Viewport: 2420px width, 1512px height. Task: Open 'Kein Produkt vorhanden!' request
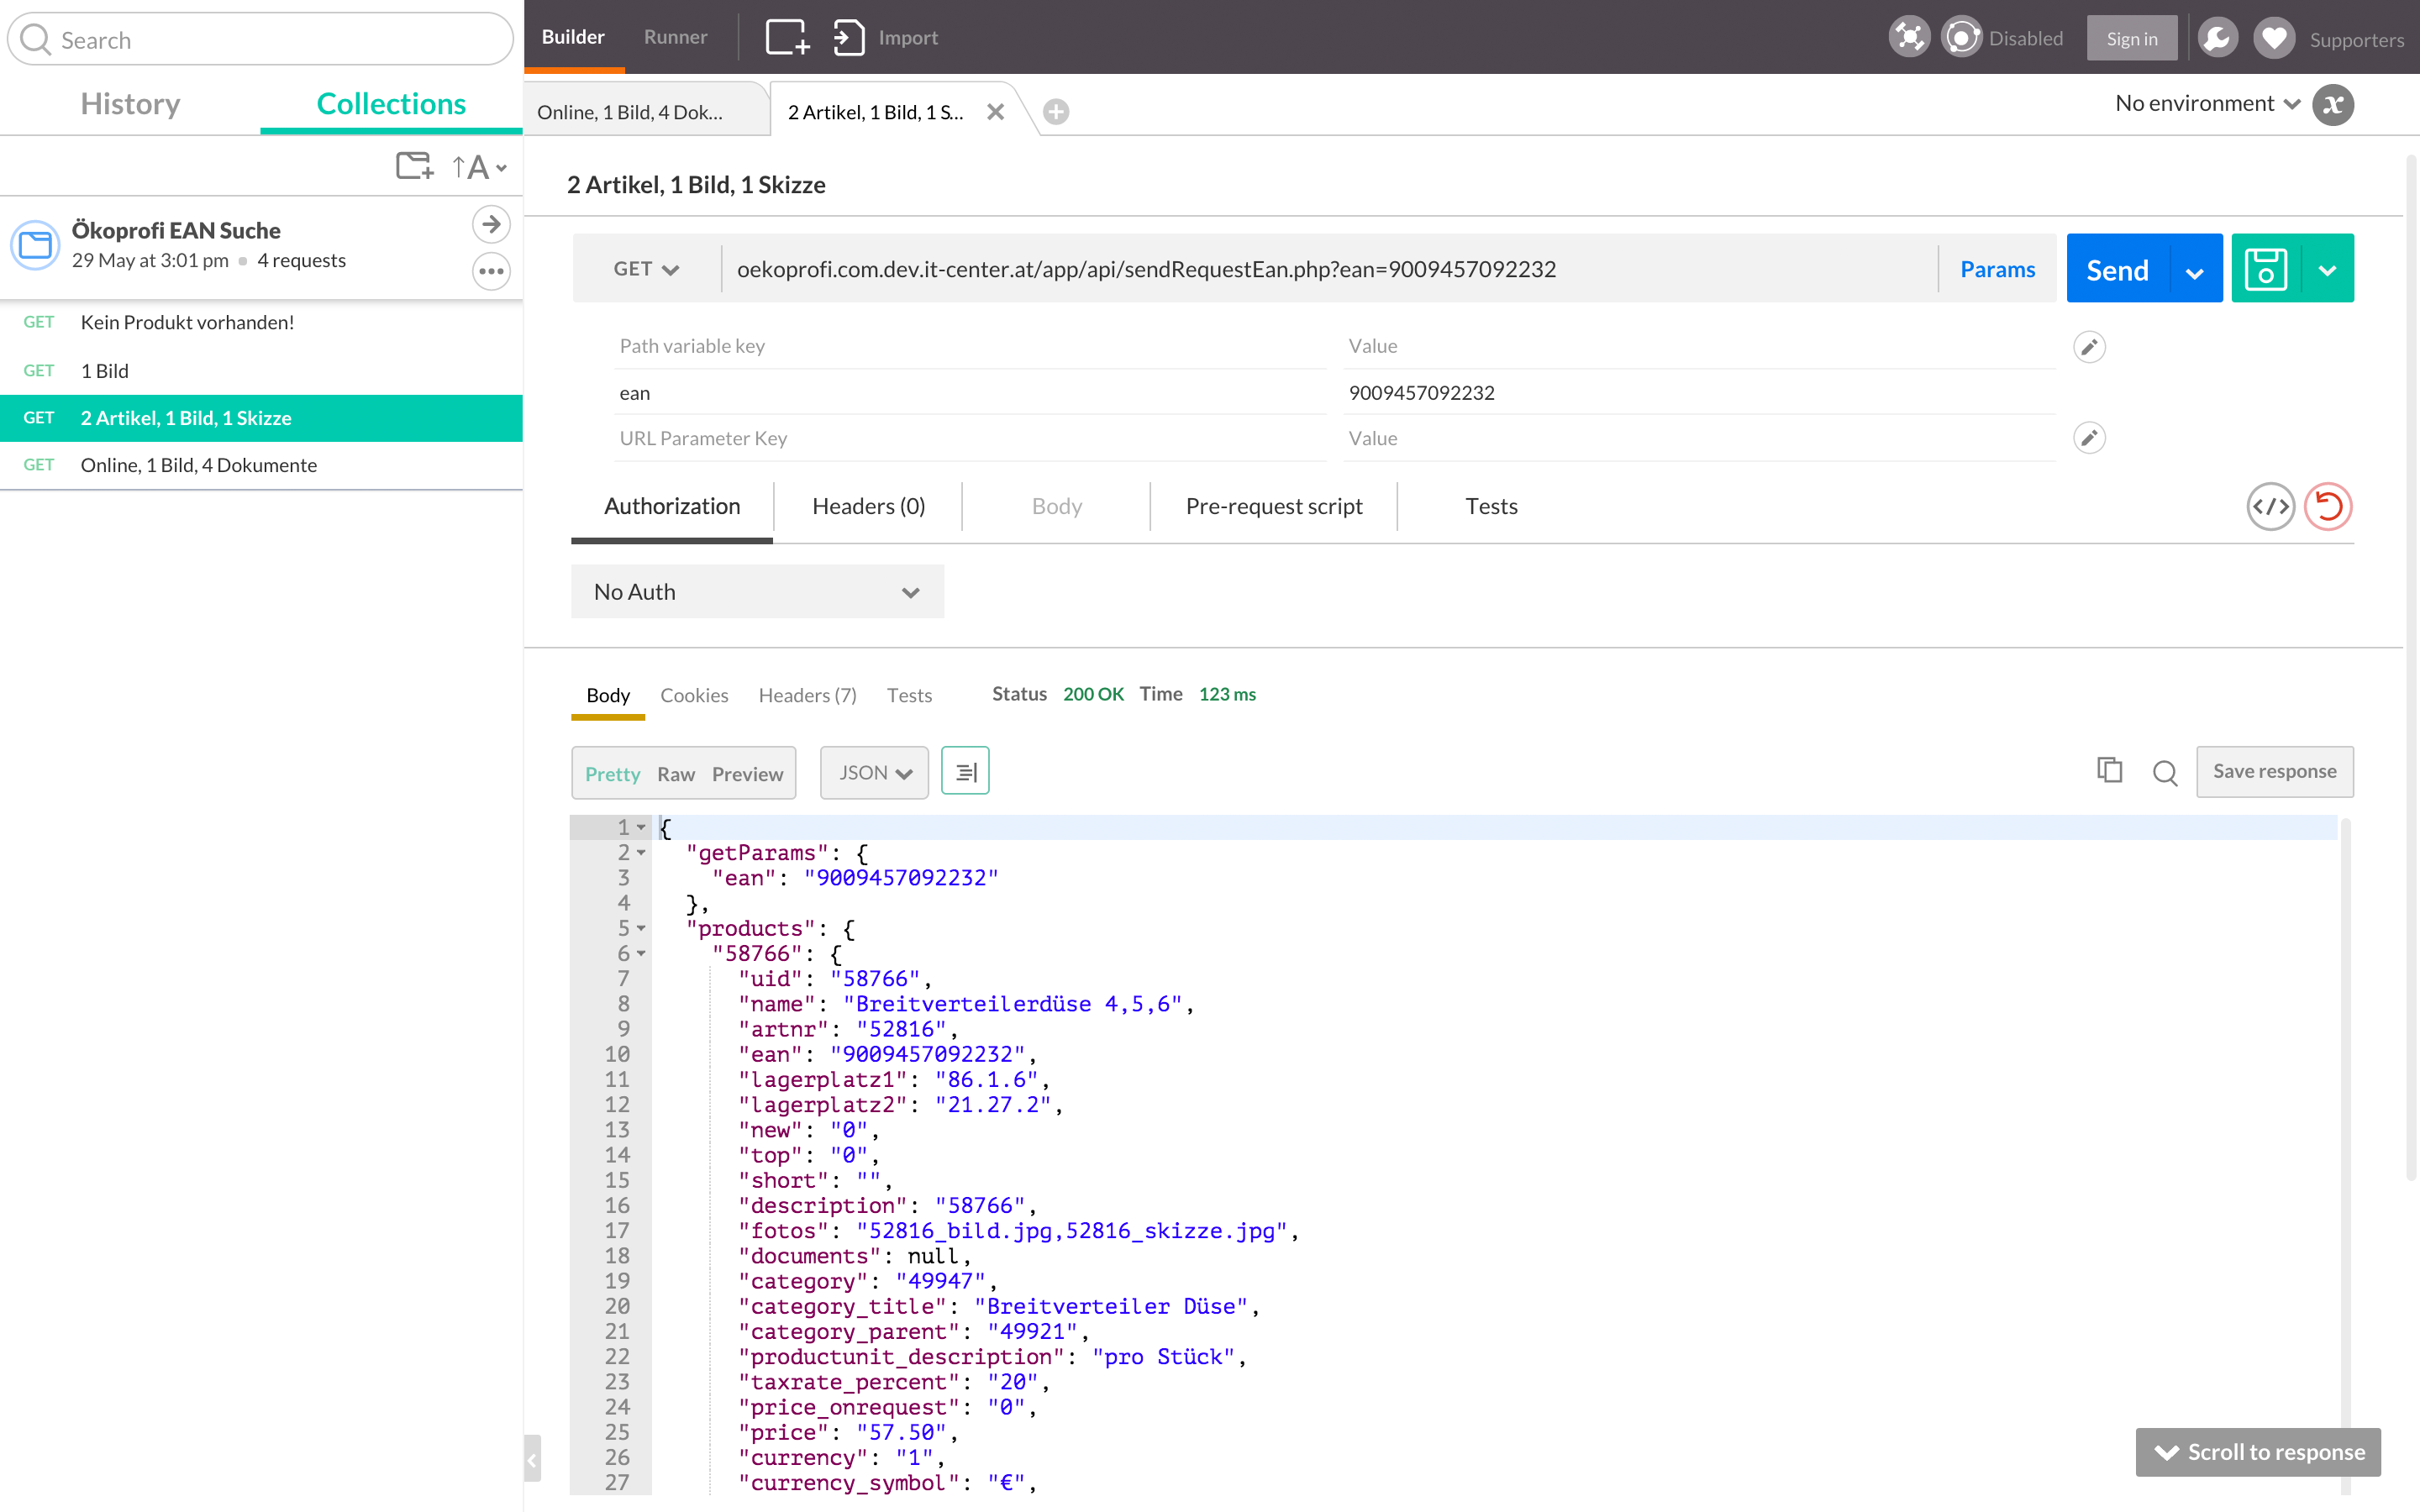[261, 322]
